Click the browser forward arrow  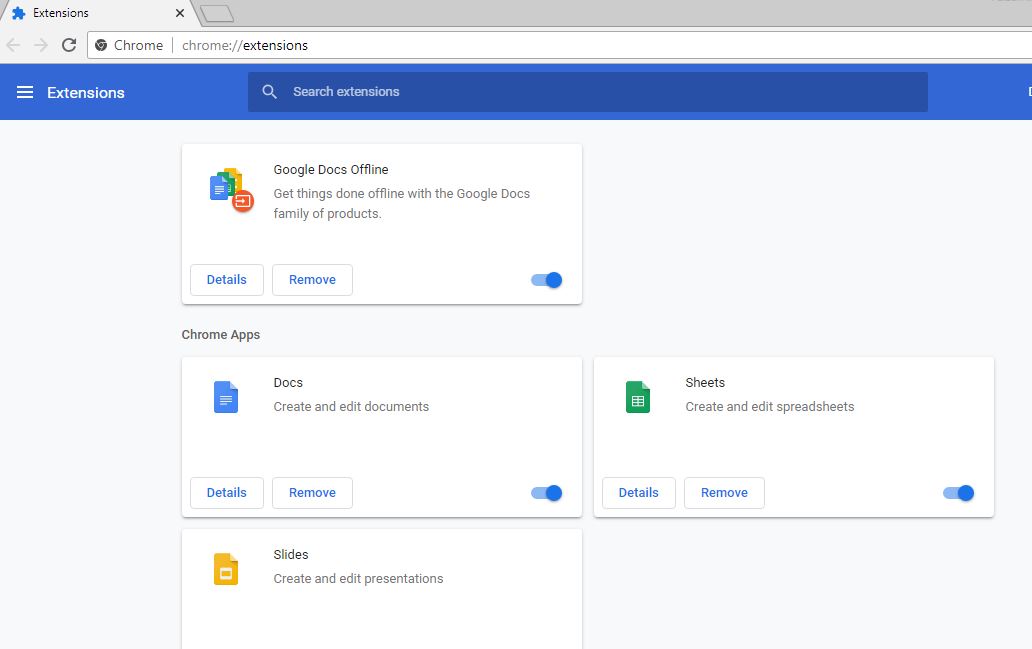click(41, 45)
